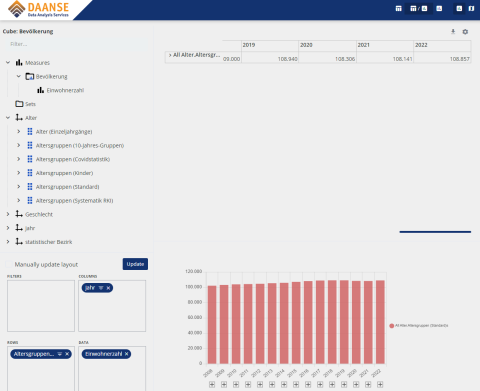
Task: Click the Filter... search field
Action: 76,44
